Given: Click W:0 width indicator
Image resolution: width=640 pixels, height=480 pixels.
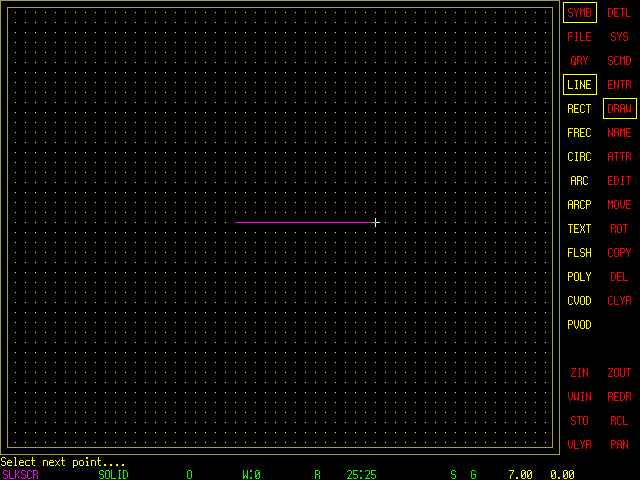Looking at the screenshot, I should point(251,475).
